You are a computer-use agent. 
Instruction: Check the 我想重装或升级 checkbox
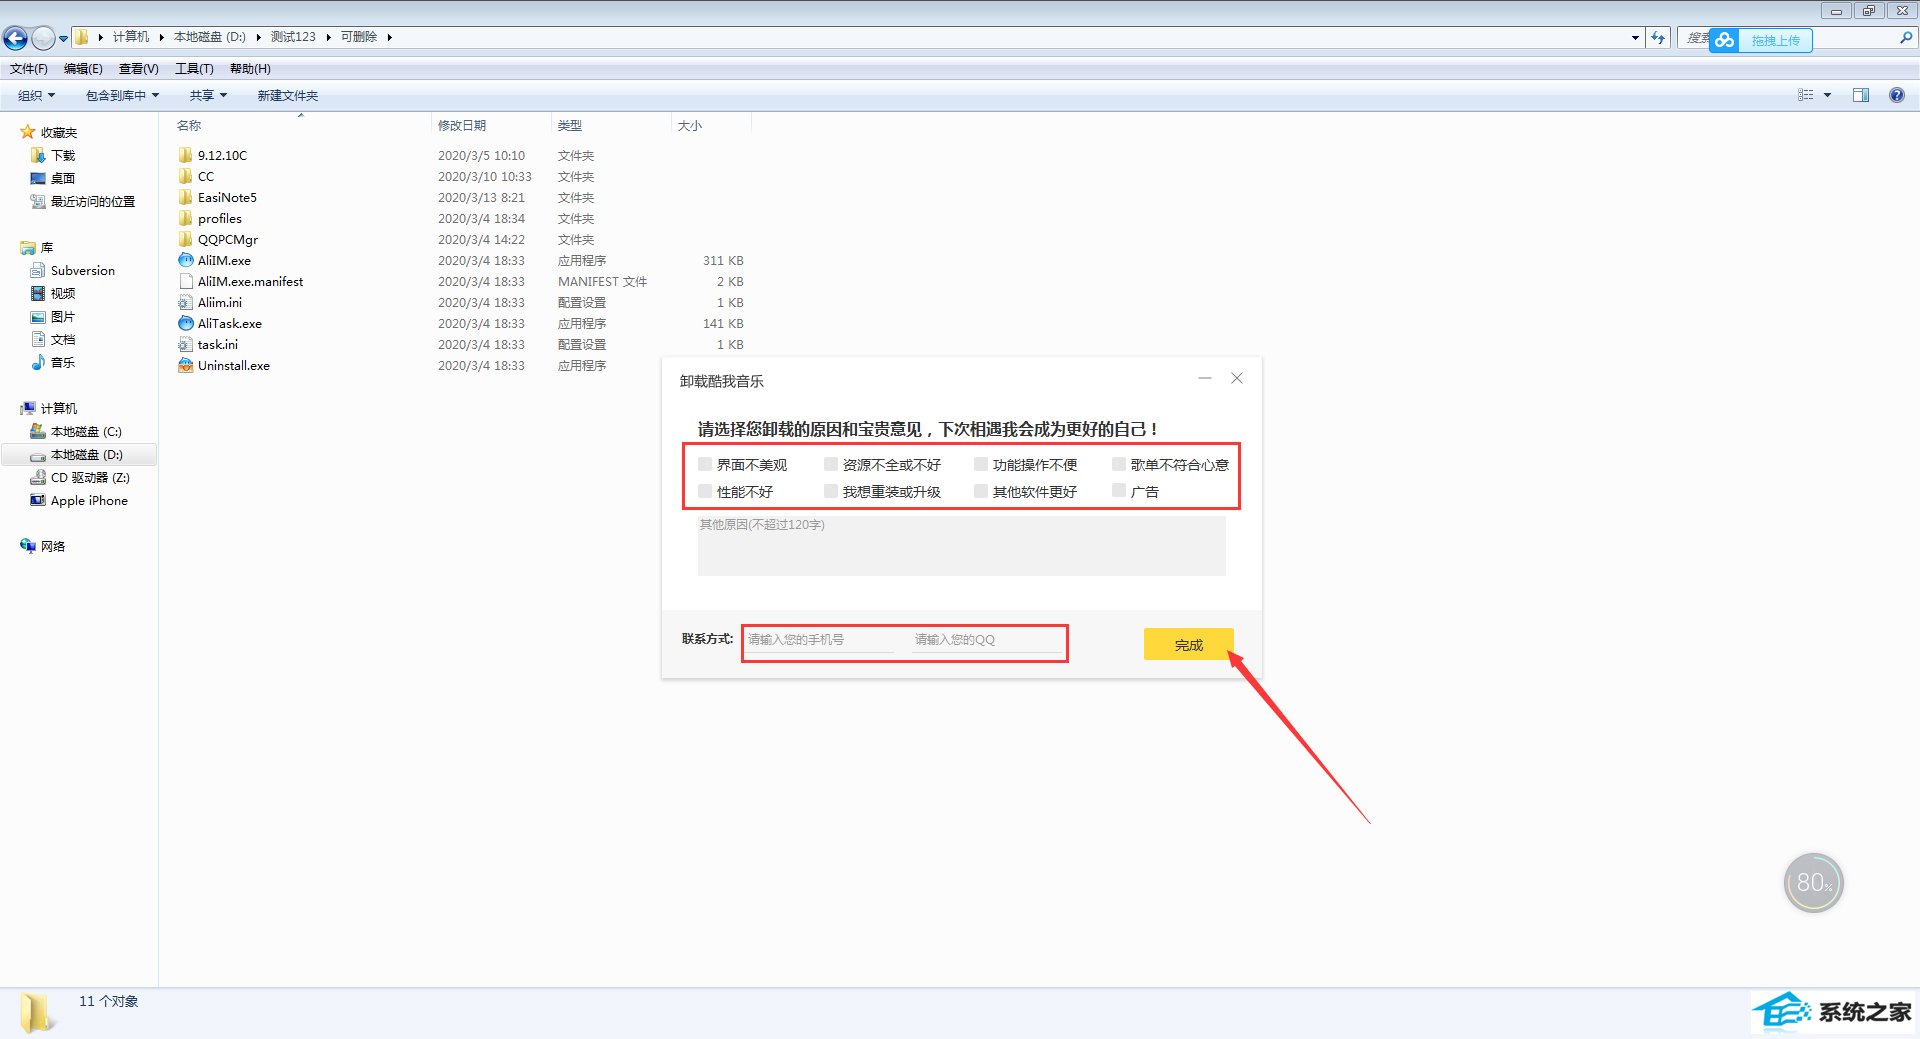[x=831, y=491]
